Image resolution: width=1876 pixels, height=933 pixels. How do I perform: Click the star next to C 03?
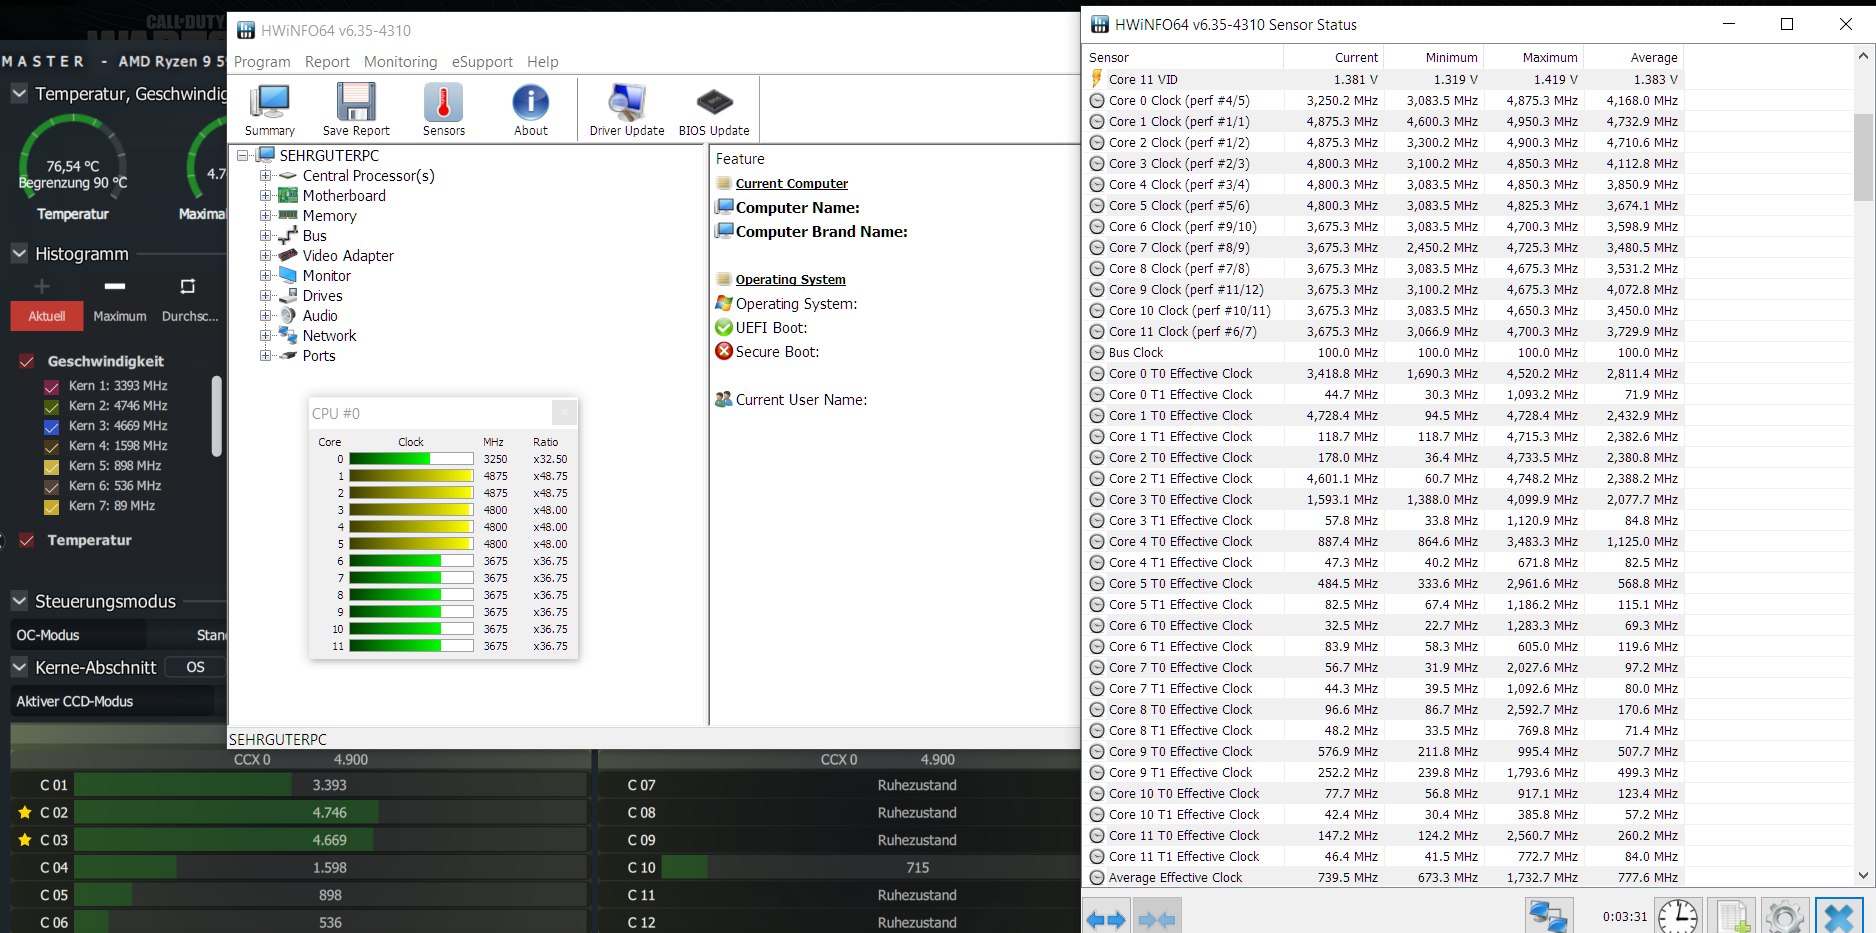(x=25, y=840)
